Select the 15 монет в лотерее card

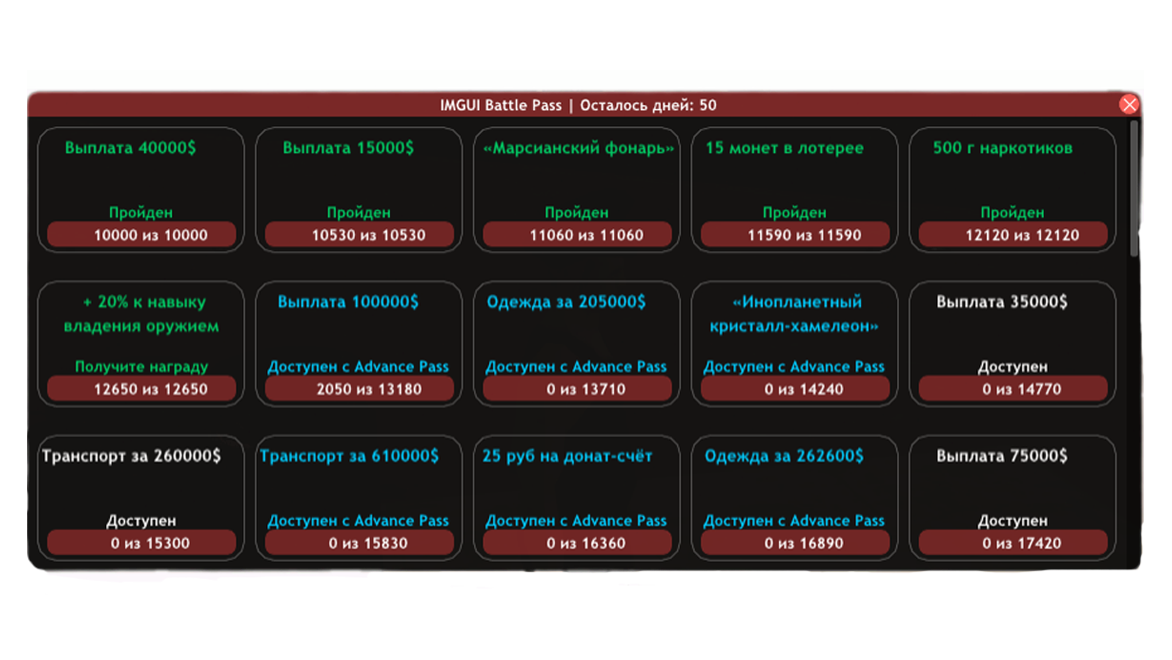click(x=795, y=190)
